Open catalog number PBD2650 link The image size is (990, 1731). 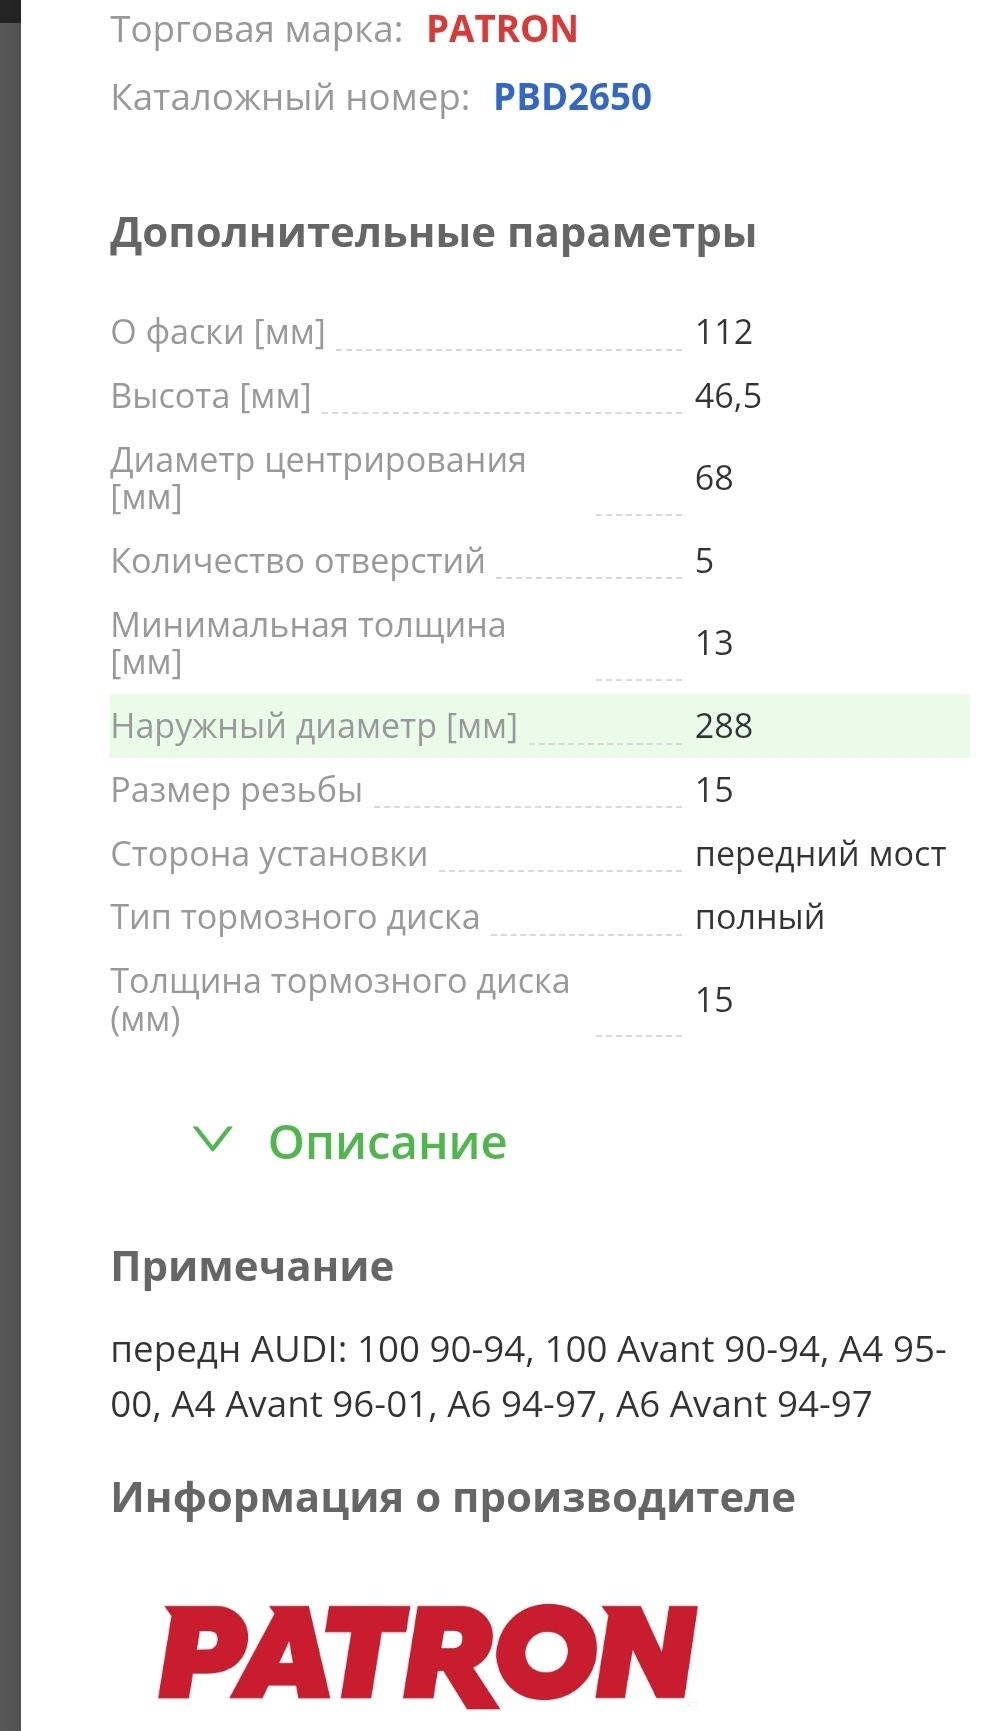click(572, 97)
